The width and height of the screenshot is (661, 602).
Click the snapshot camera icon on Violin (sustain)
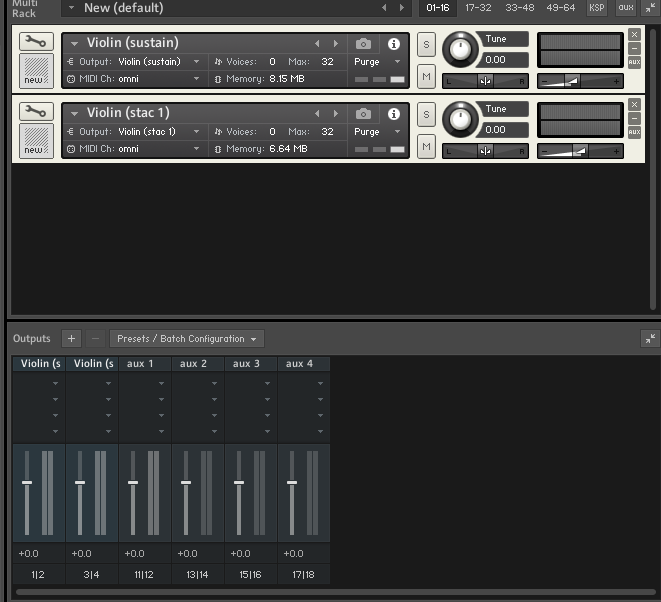[363, 44]
